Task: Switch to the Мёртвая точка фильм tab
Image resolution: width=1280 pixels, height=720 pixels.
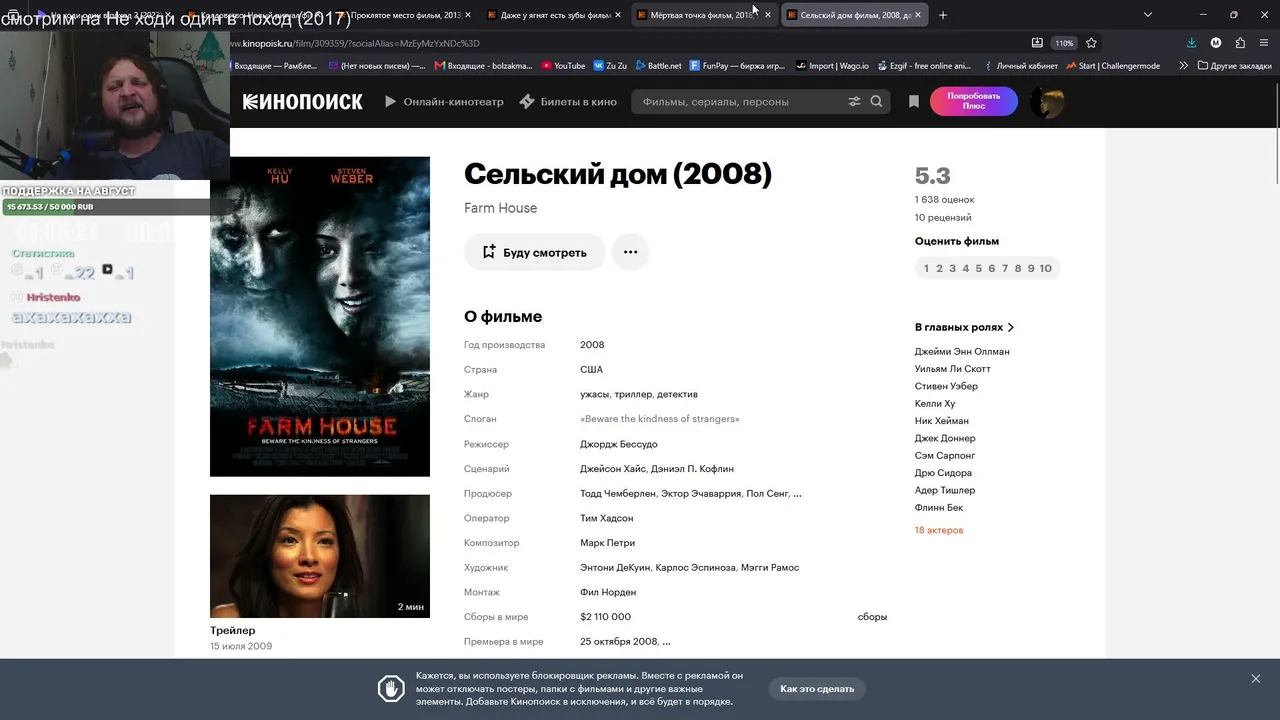Action: pos(703,15)
